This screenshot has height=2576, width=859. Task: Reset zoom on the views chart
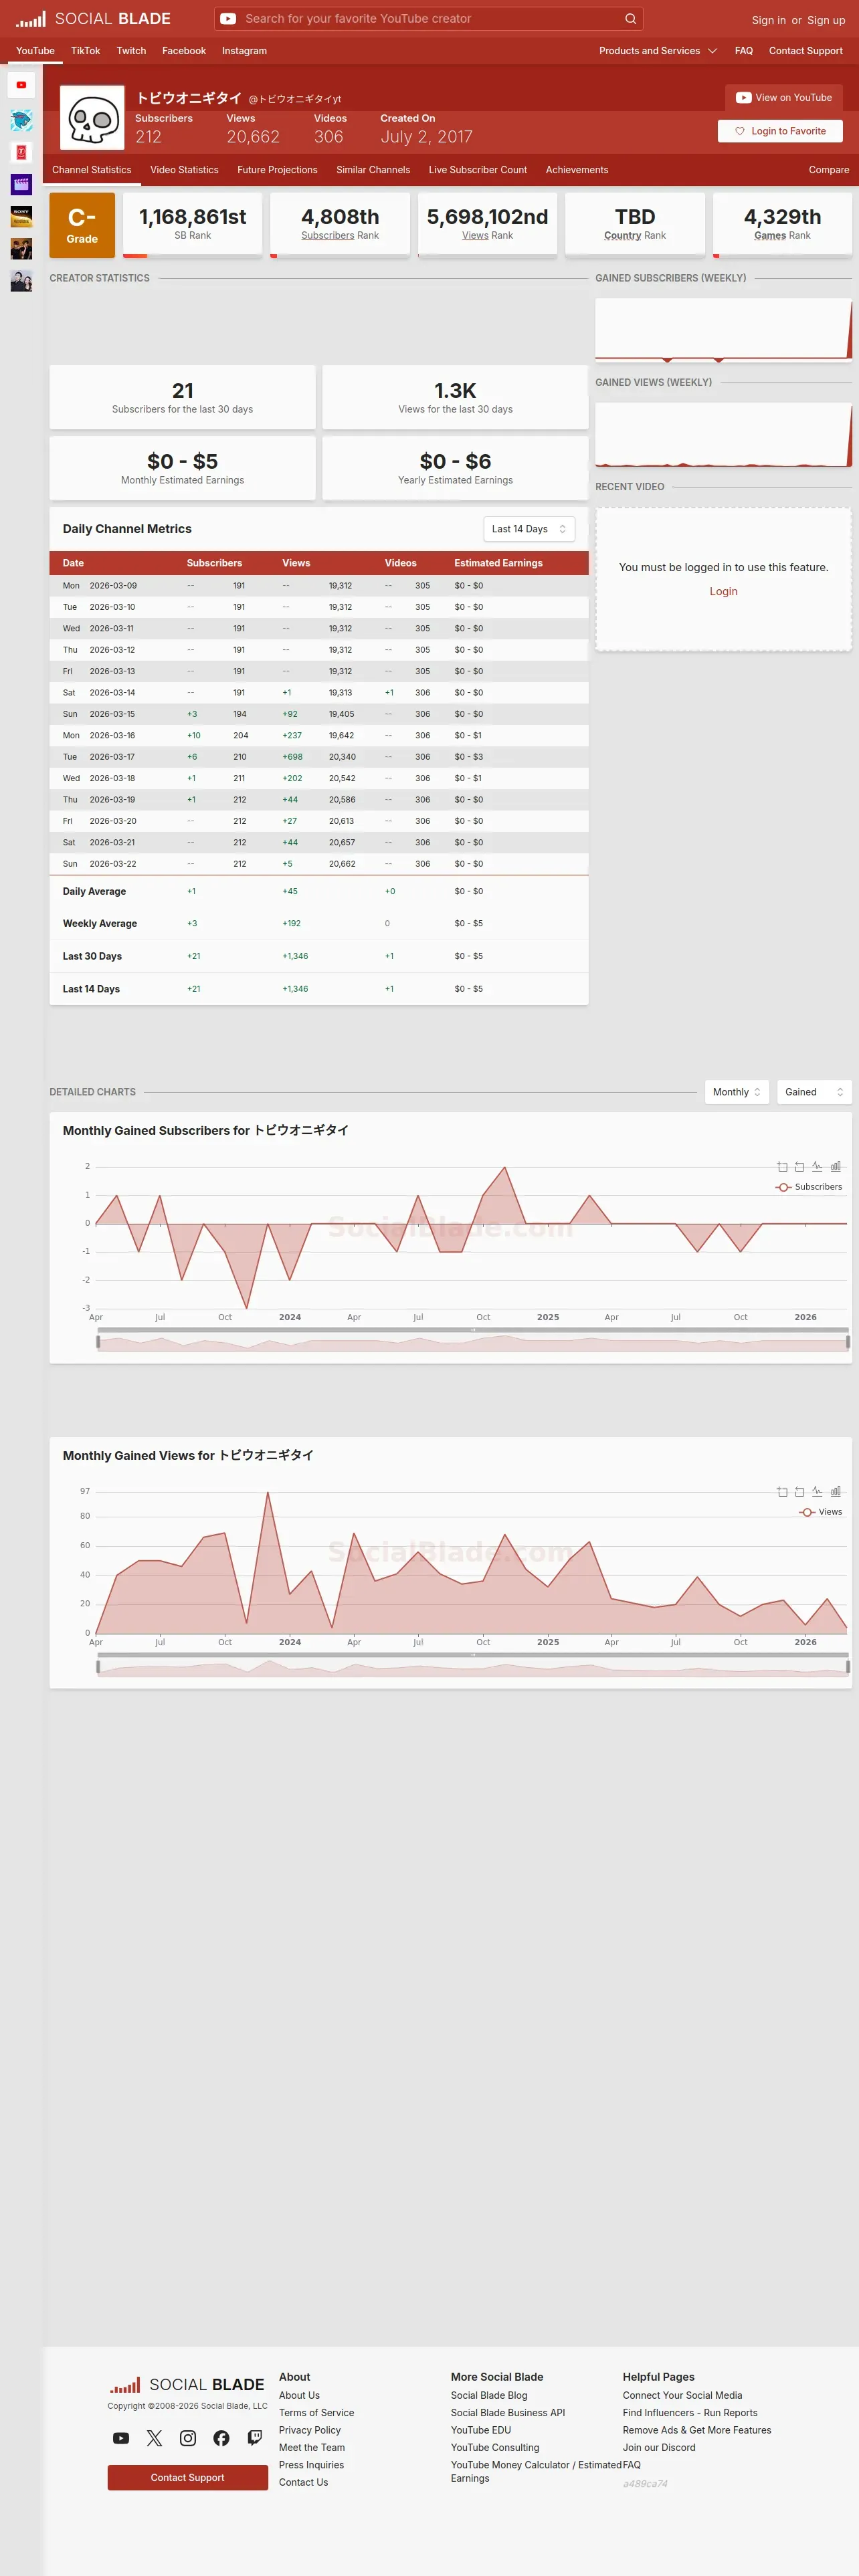[799, 1491]
